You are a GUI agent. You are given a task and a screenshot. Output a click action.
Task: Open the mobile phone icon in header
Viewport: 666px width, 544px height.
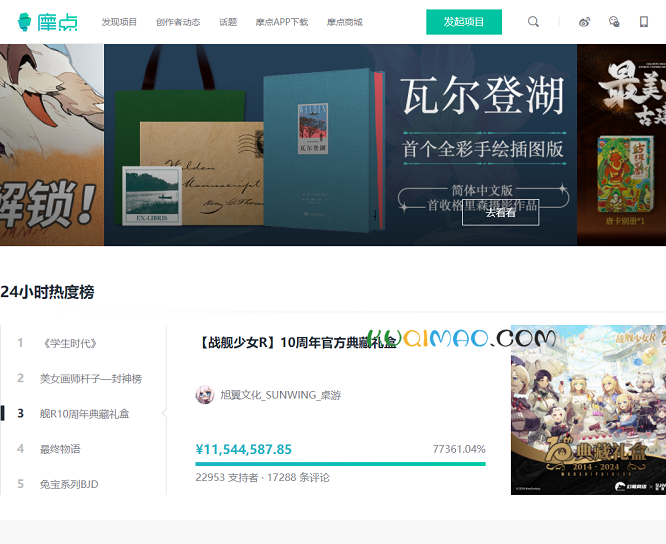coord(644,22)
